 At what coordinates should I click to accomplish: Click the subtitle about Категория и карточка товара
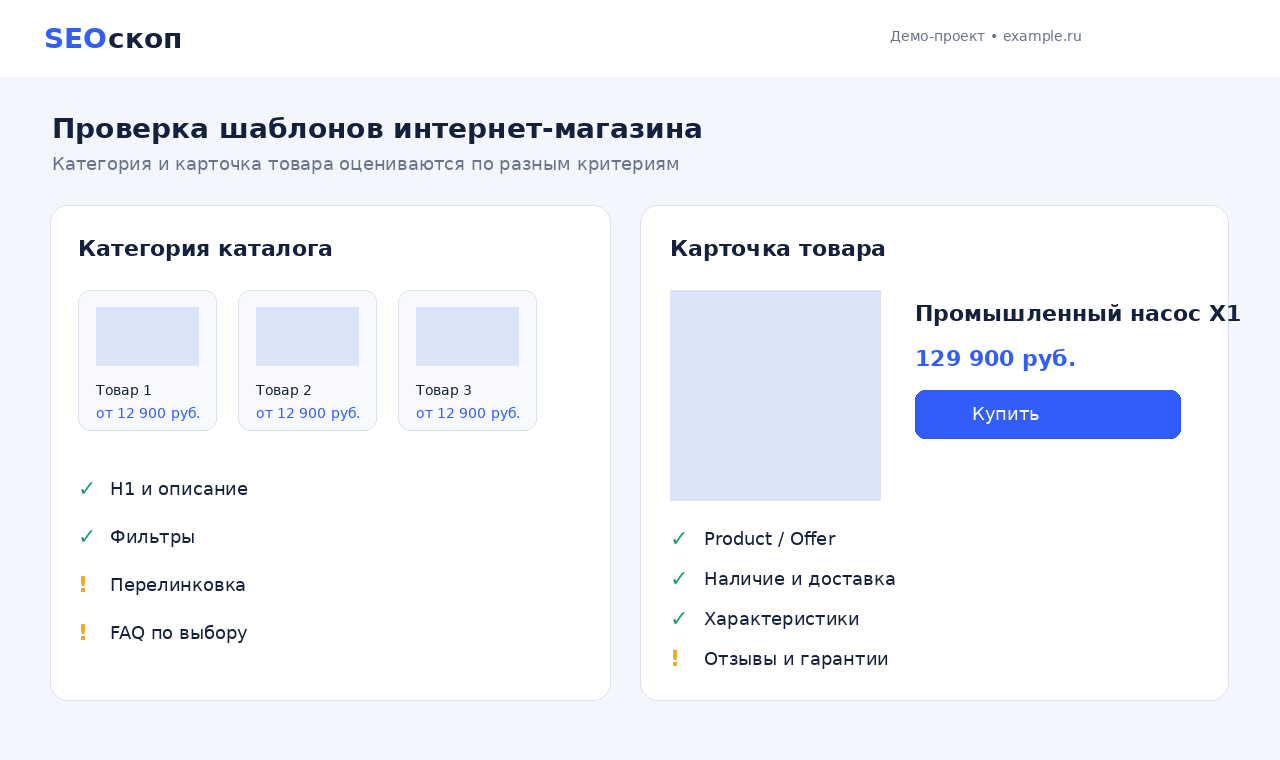366,164
